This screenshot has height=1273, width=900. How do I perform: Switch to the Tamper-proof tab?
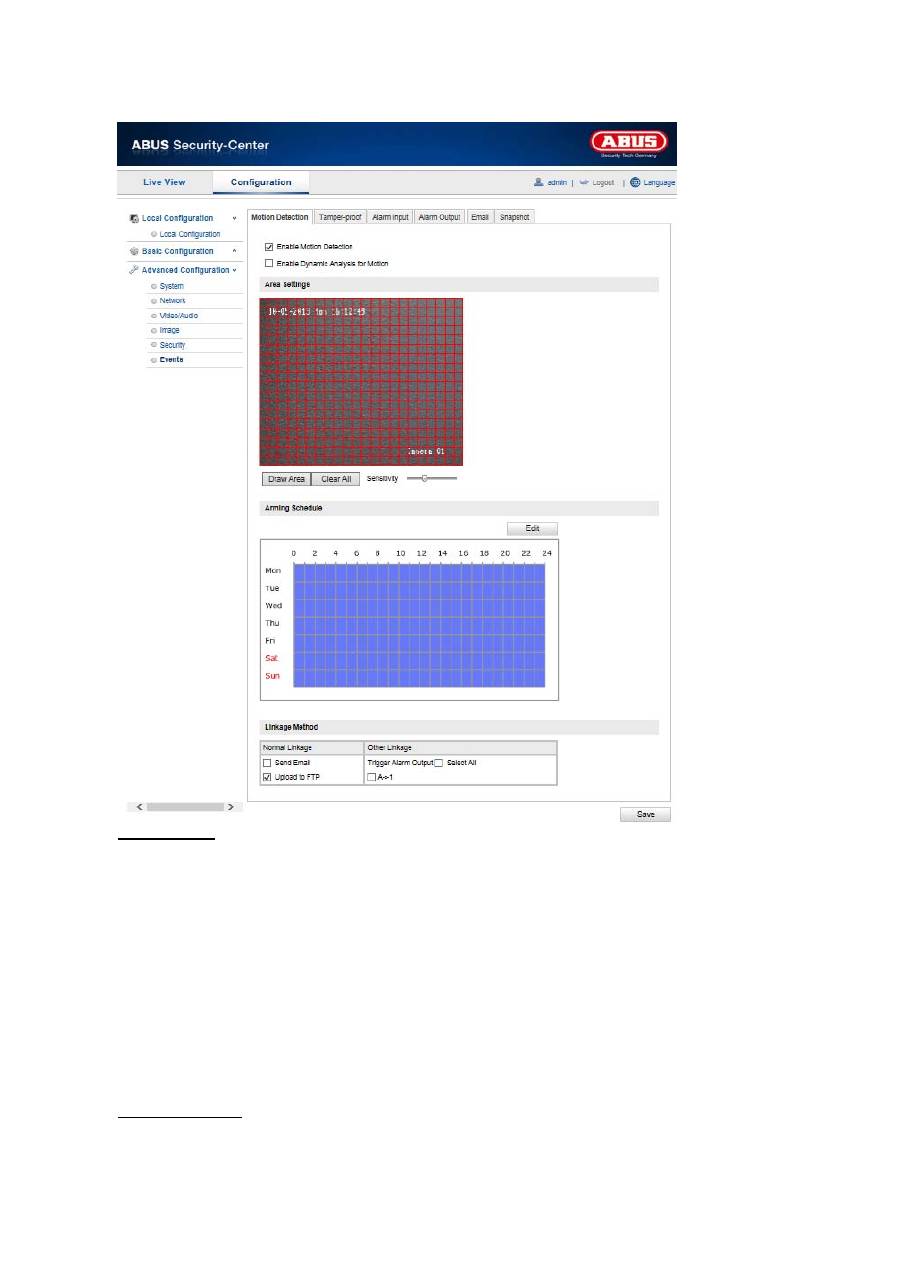point(340,216)
